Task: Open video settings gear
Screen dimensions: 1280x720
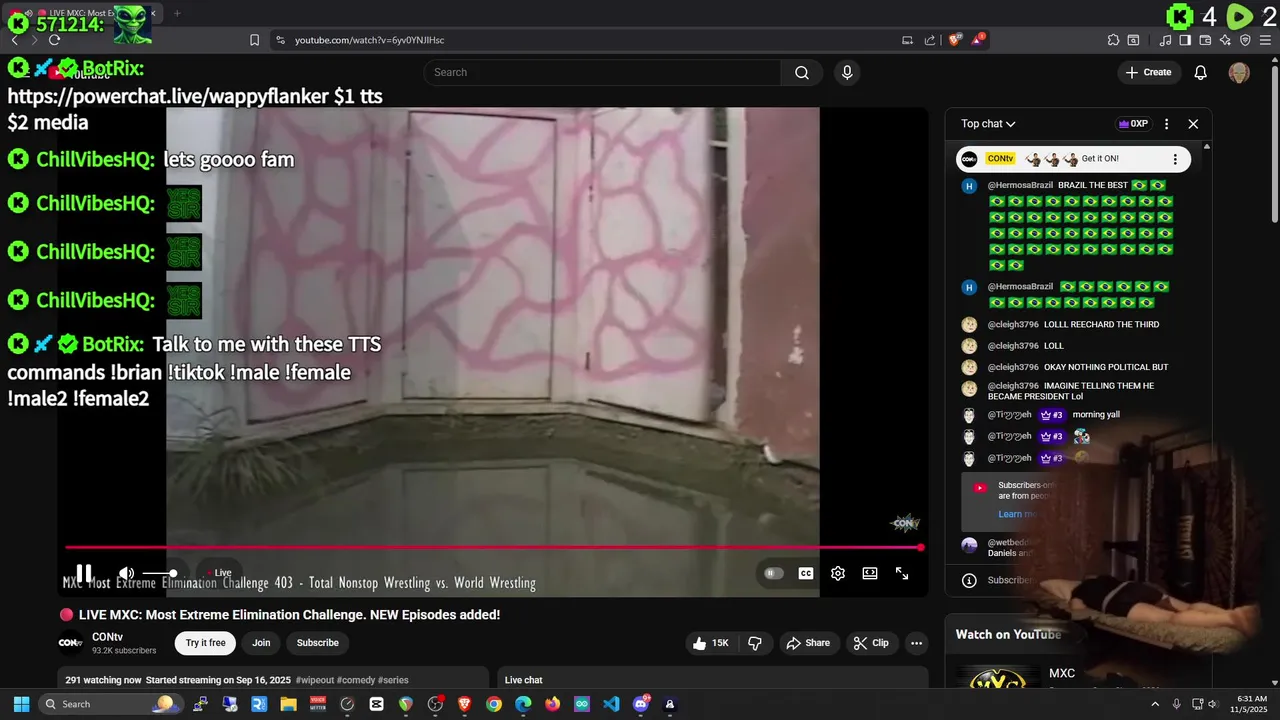Action: point(838,573)
